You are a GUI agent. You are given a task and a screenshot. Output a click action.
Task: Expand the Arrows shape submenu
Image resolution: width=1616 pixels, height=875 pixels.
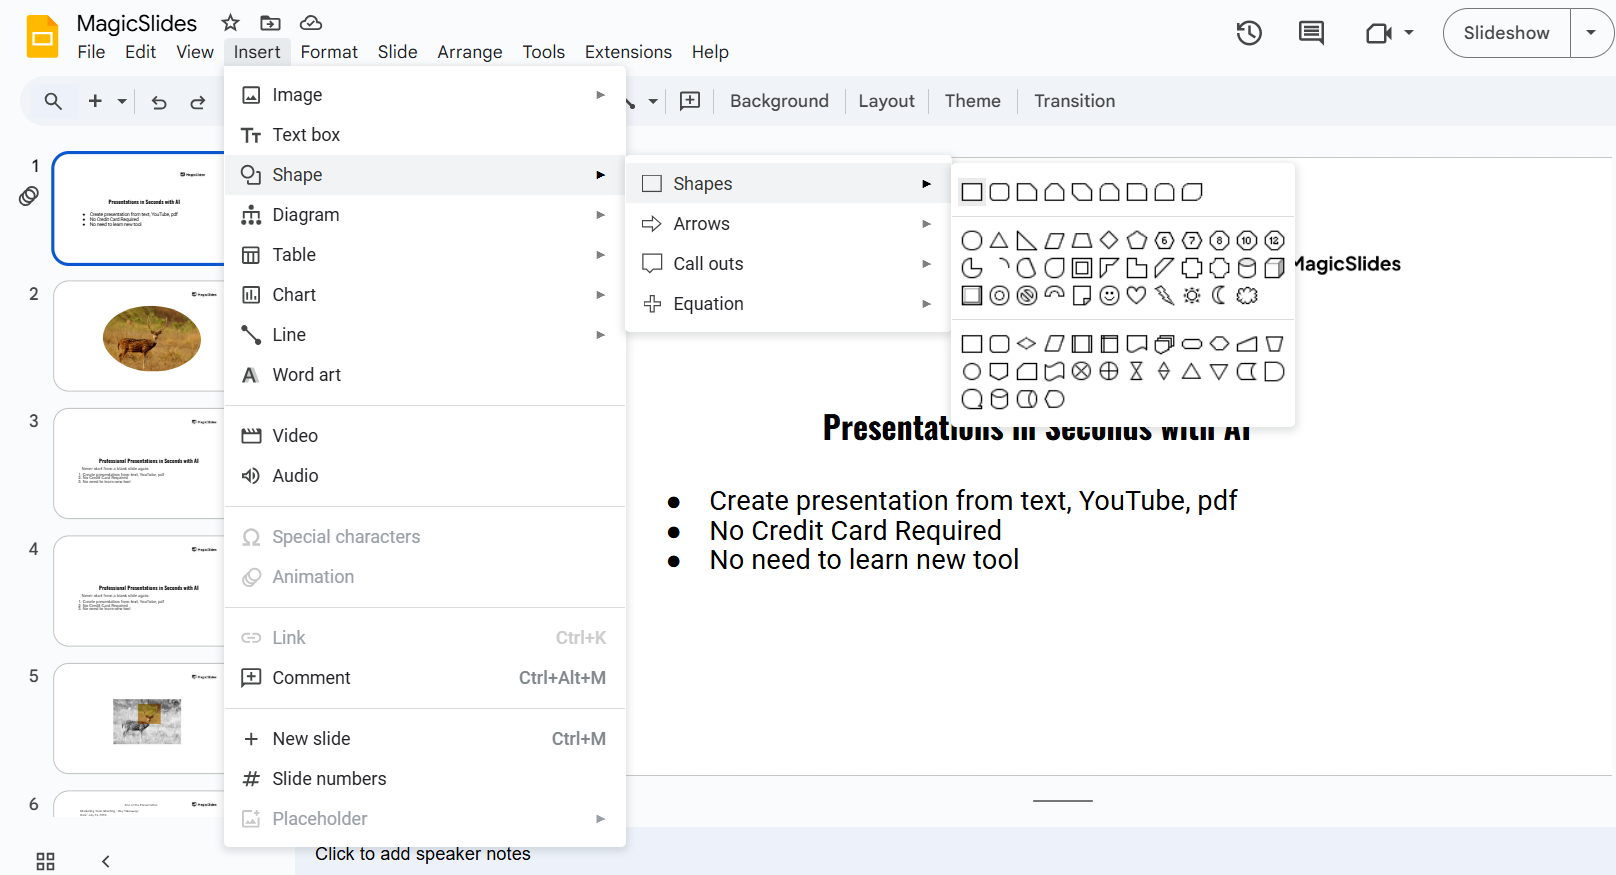[787, 224]
